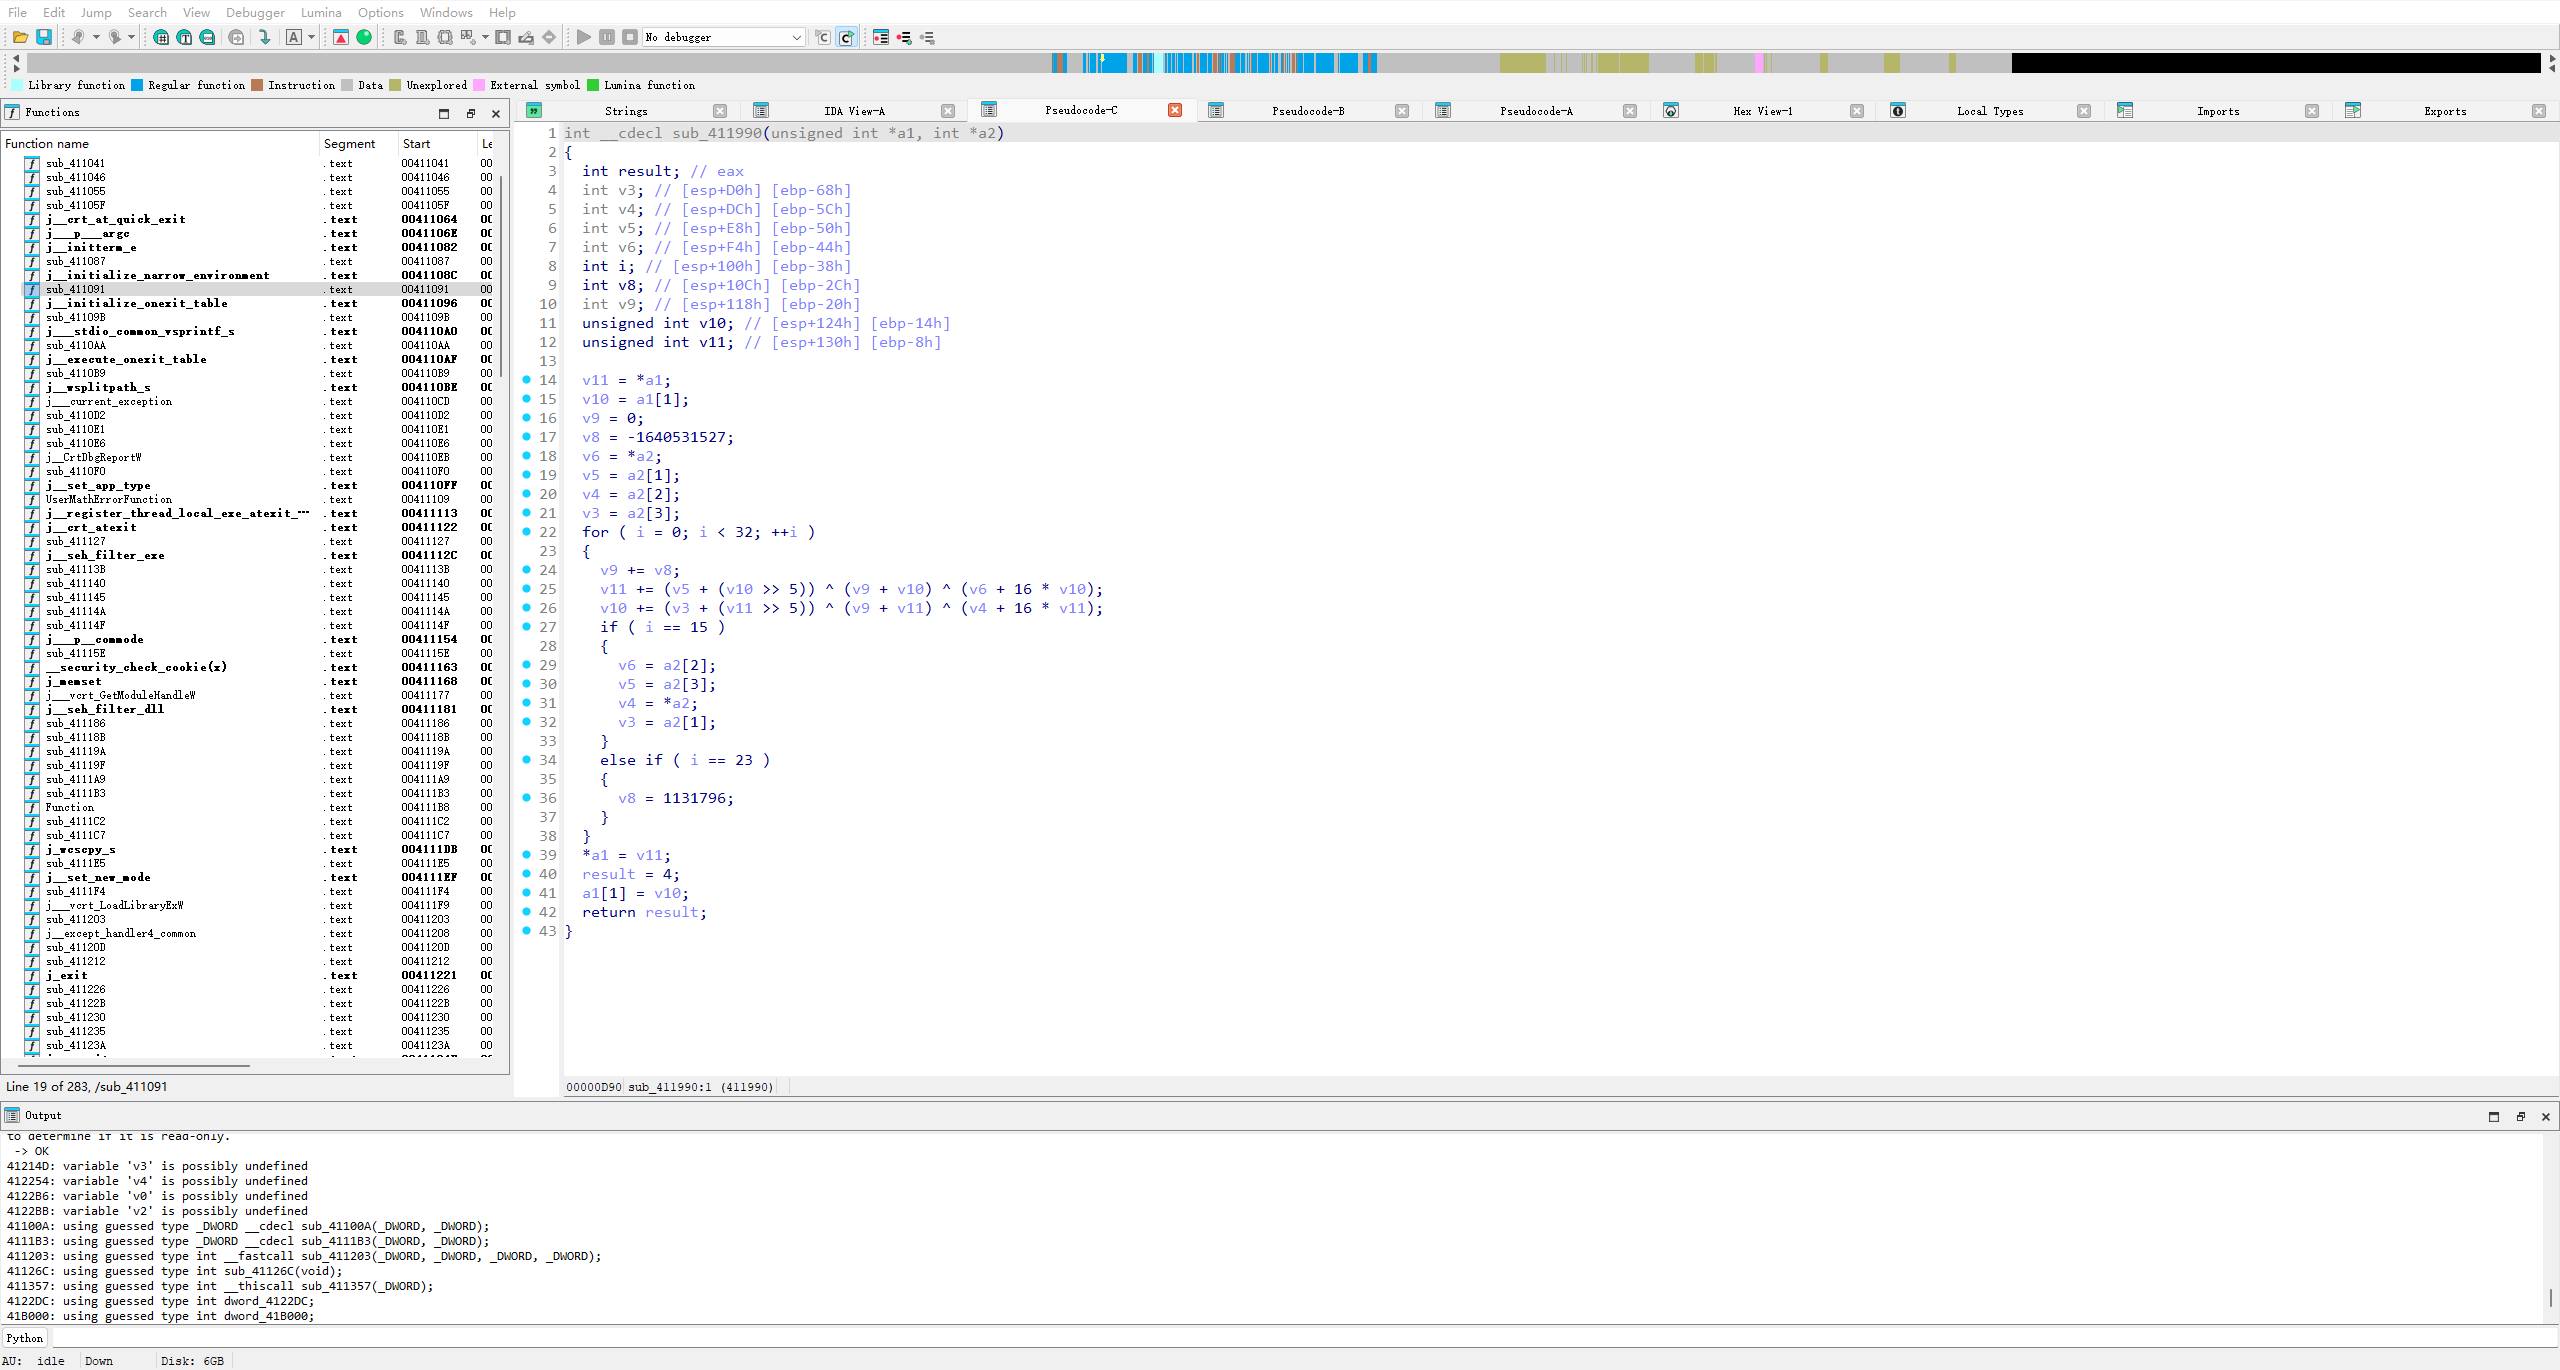Viewport: 2560px width, 1370px height.
Task: Open the Jump menu
Action: (96, 12)
